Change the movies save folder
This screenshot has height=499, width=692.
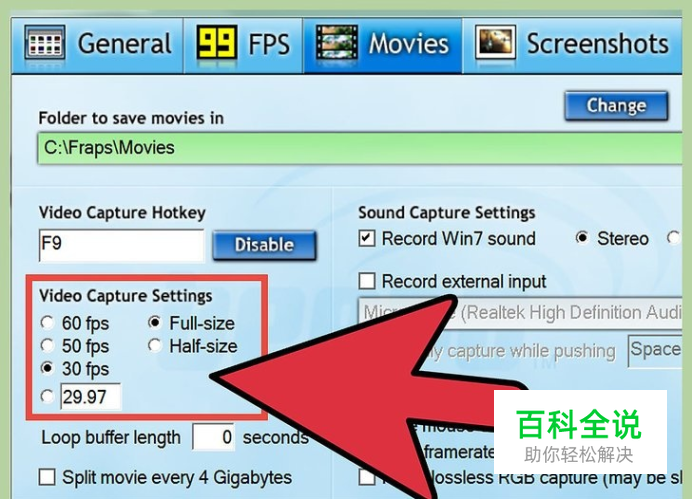click(616, 106)
